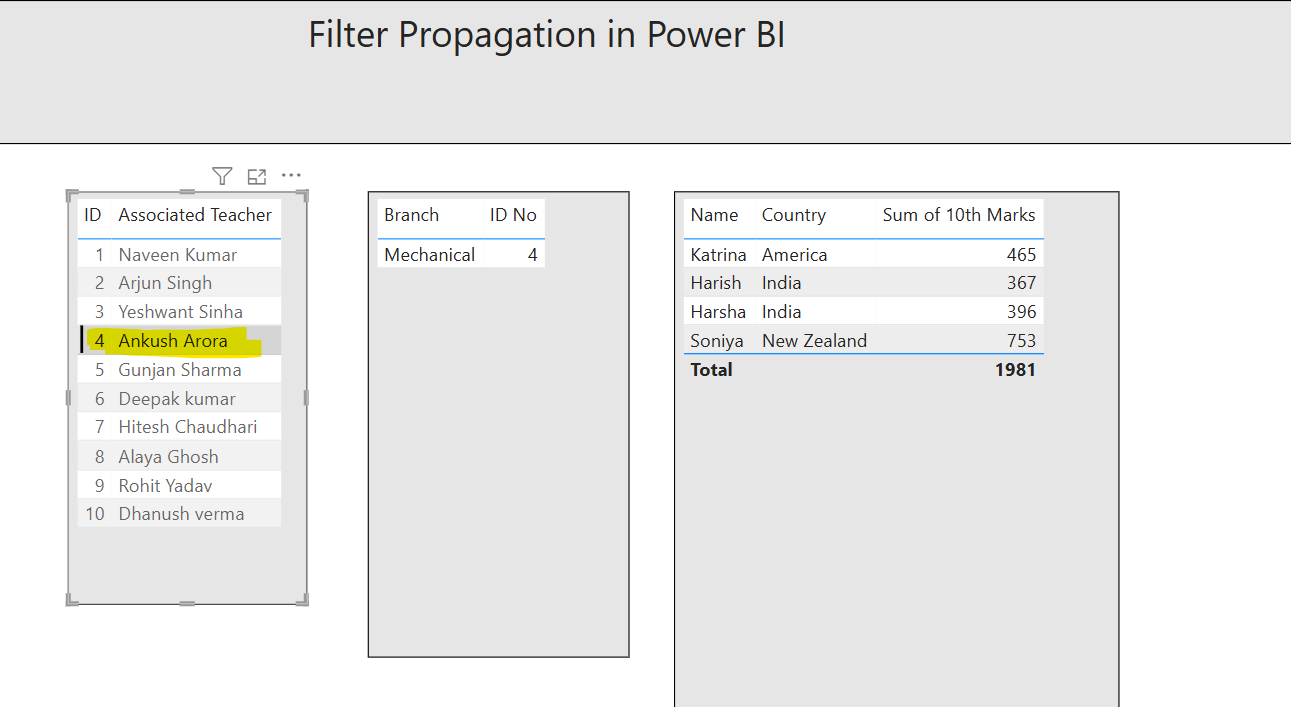Open the filter icon above the teacher table
Viewport: 1291px width, 707px height.
tap(222, 175)
